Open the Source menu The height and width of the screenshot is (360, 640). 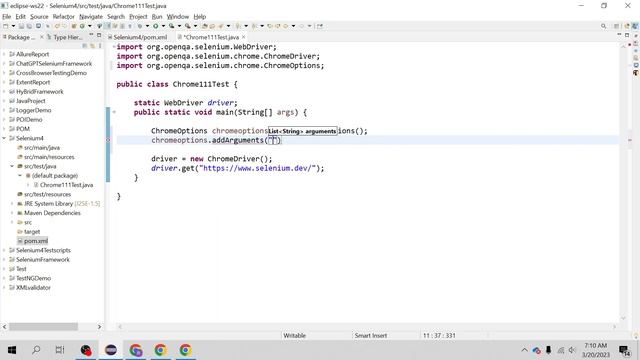(x=39, y=17)
